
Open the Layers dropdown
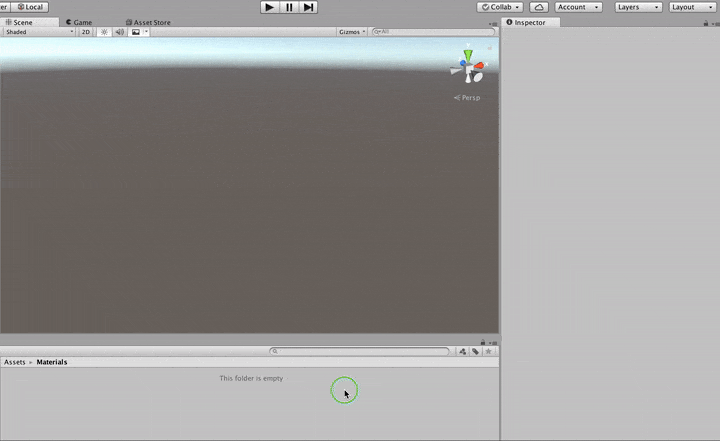(638, 7)
